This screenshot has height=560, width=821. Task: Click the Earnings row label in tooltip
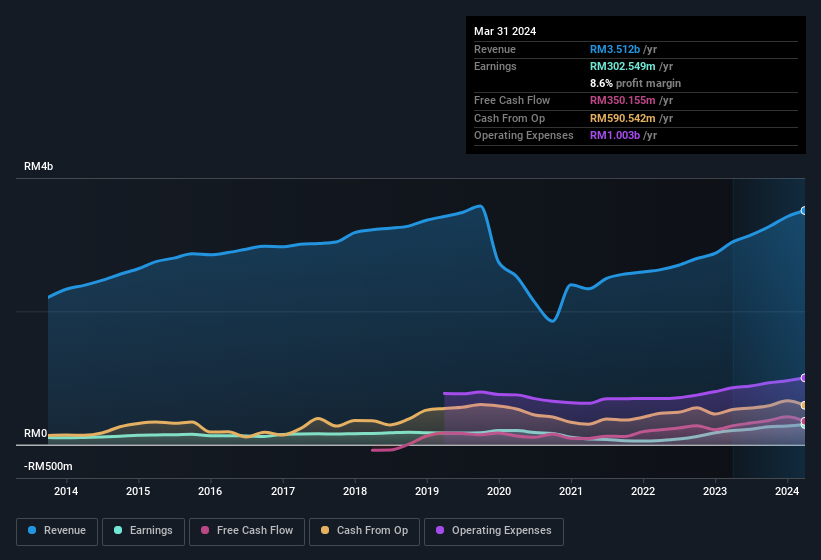495,66
